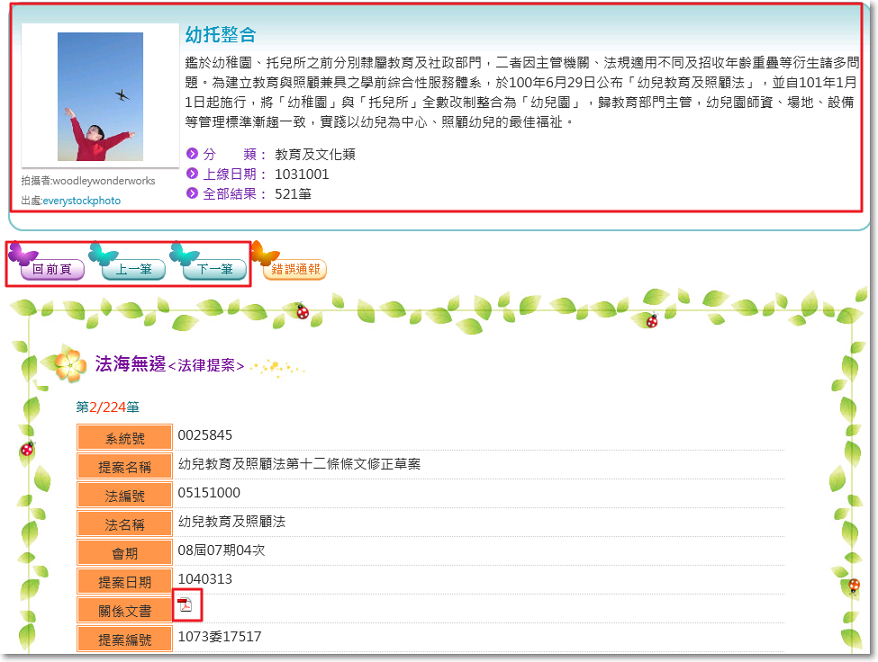Click the arrow bullet before 分類
Screen dimensions: 878x662
click(192, 154)
